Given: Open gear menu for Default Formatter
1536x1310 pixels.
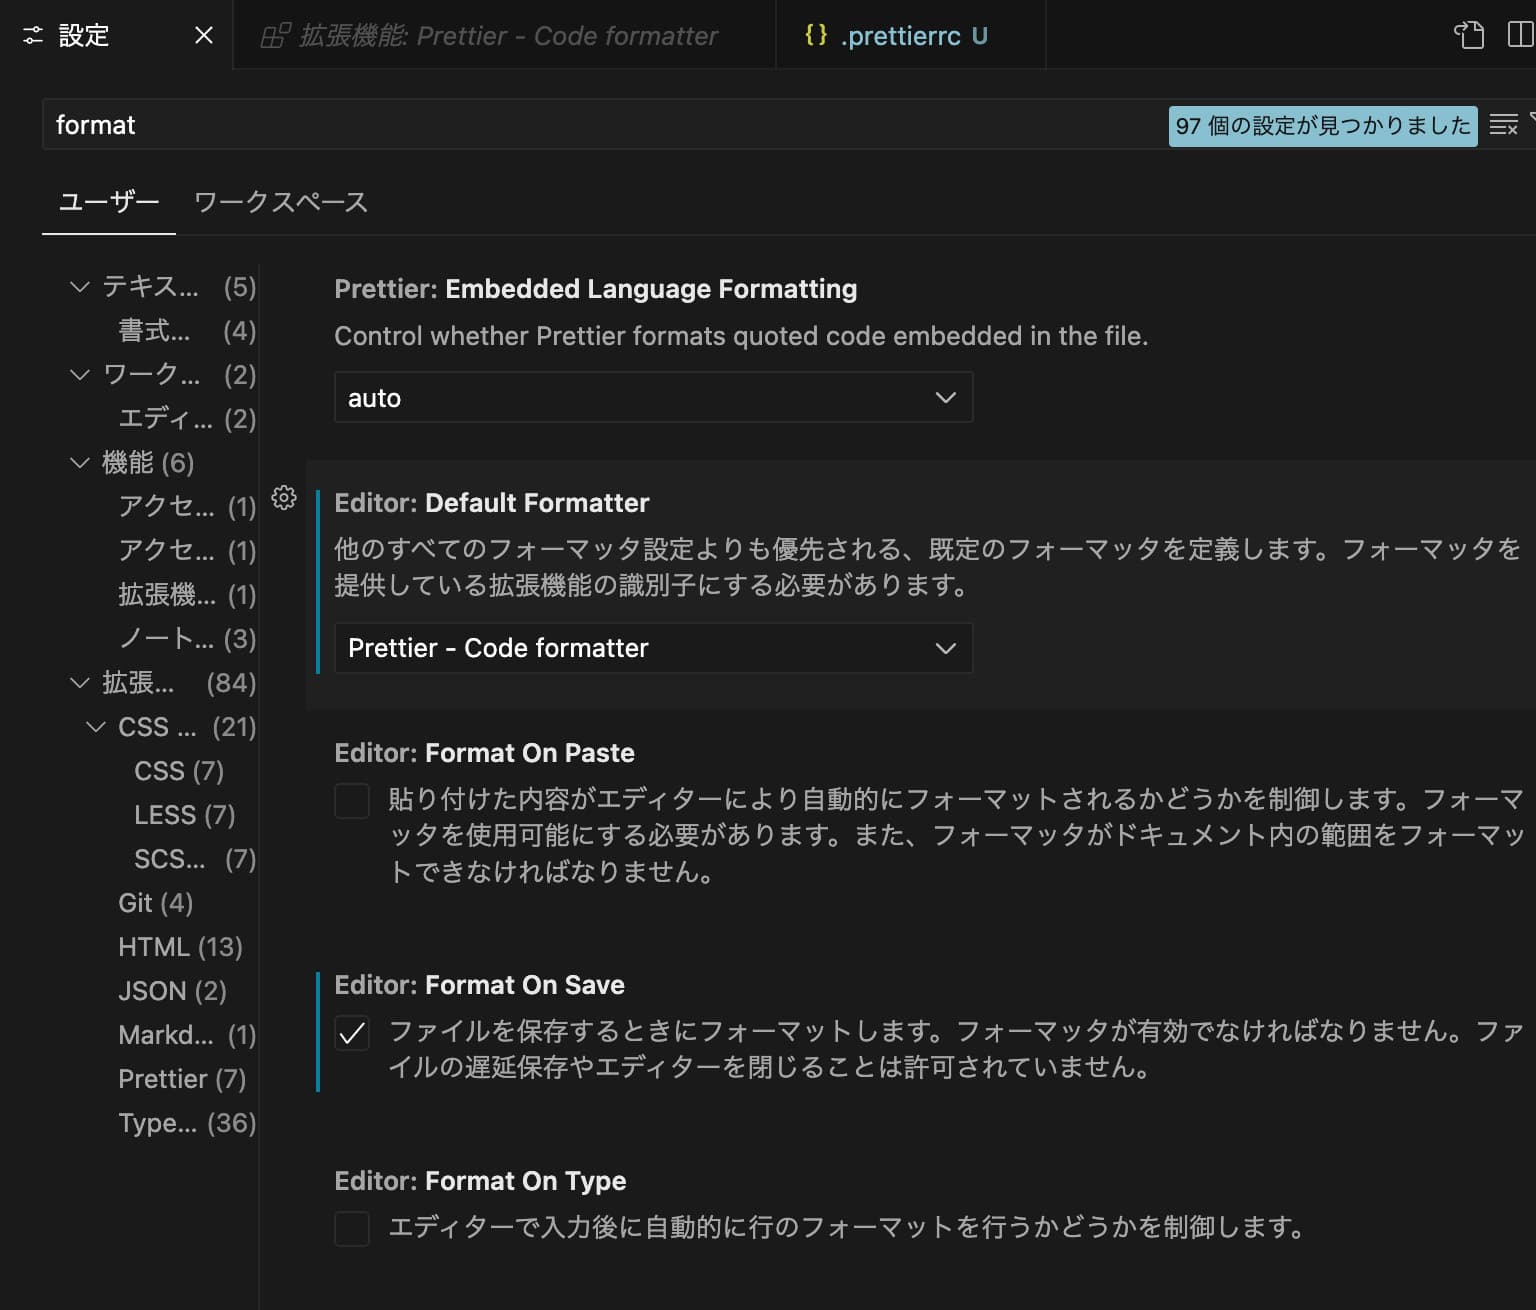Looking at the screenshot, I should [x=284, y=498].
